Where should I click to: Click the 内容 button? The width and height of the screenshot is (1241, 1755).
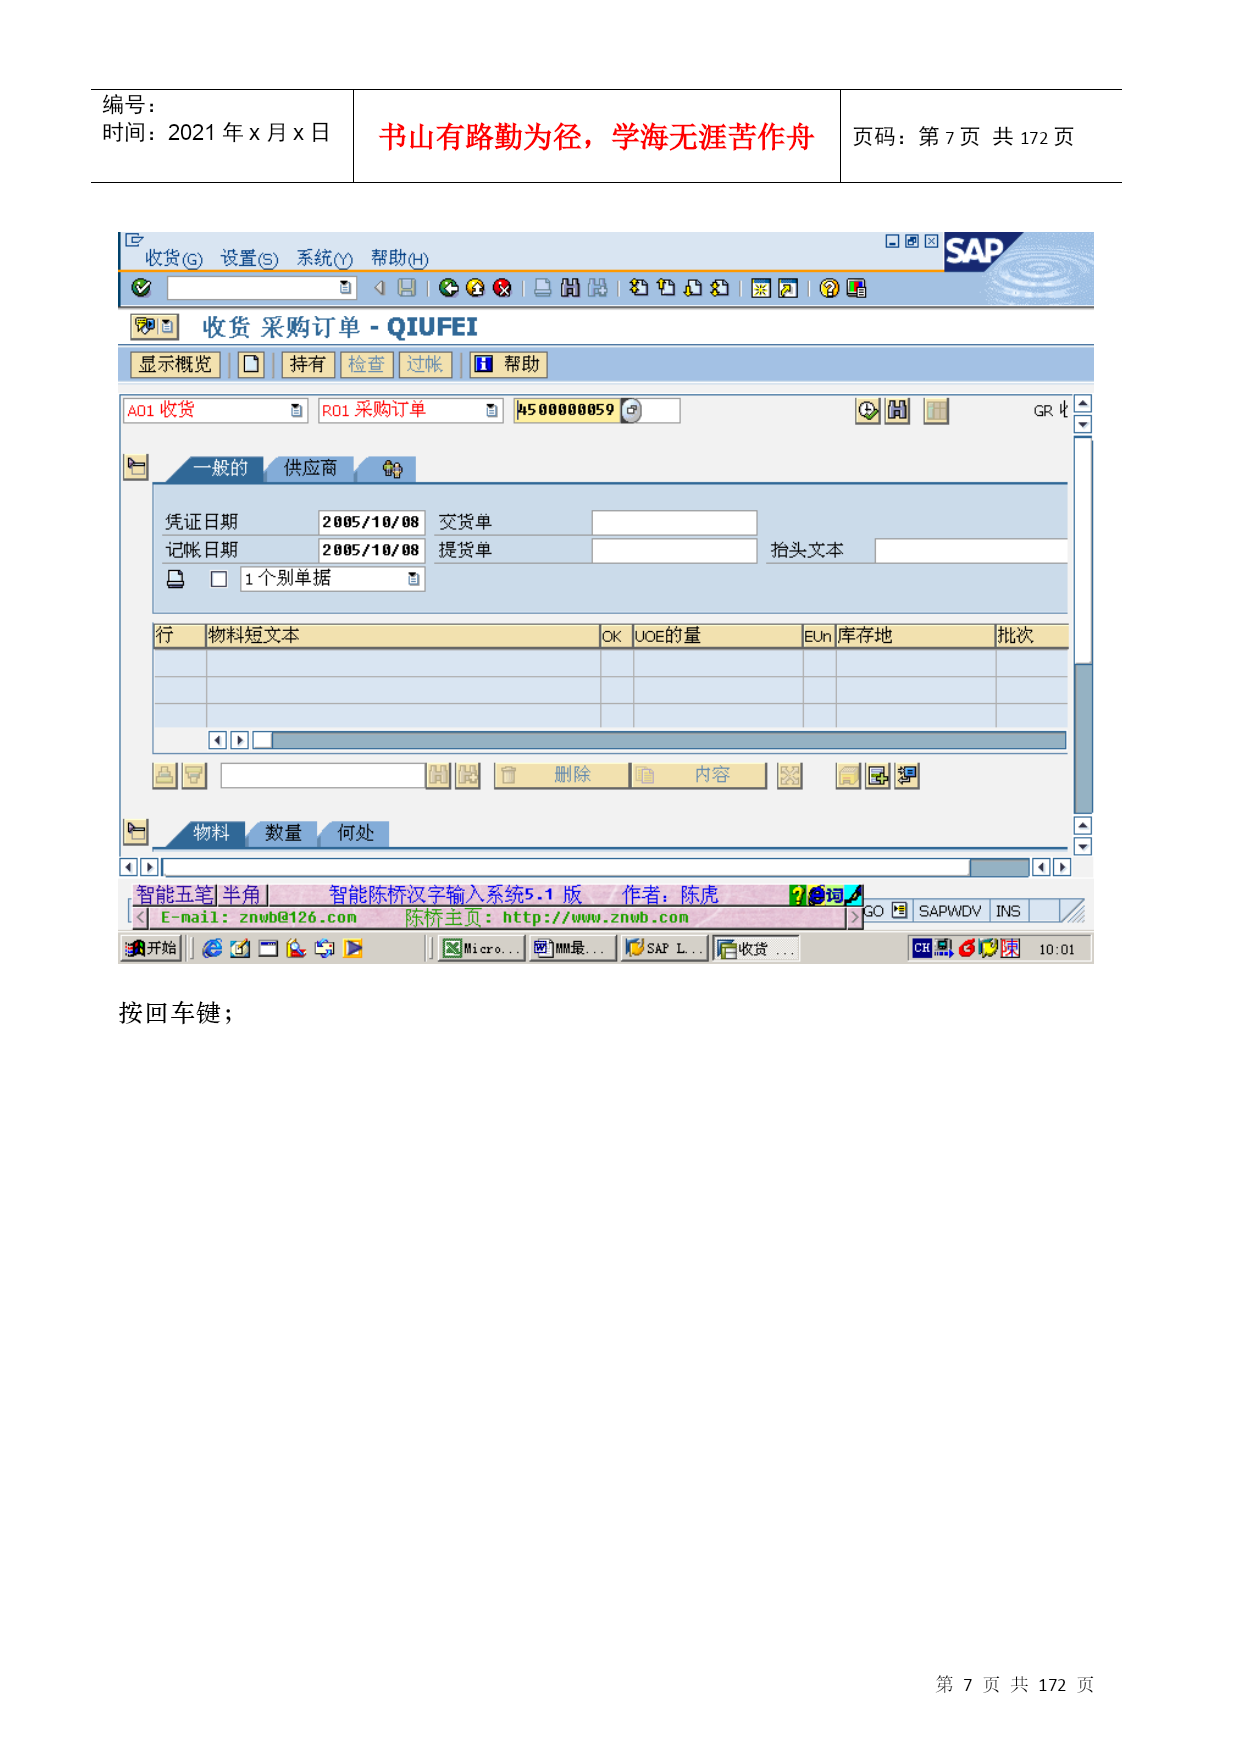(698, 775)
